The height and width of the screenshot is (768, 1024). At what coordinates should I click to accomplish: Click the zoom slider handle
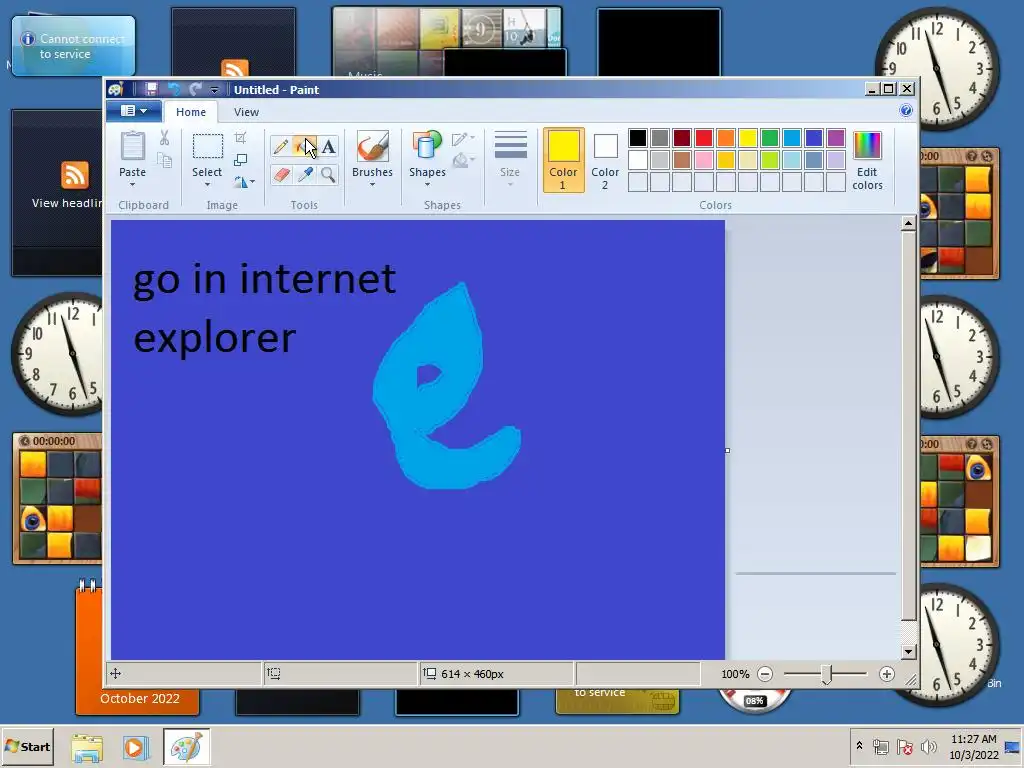(826, 674)
